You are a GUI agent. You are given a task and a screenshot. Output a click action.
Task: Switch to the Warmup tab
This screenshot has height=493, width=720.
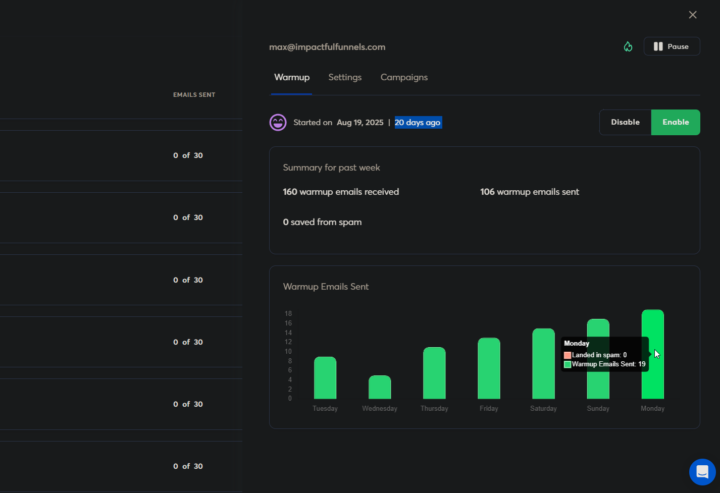(292, 77)
